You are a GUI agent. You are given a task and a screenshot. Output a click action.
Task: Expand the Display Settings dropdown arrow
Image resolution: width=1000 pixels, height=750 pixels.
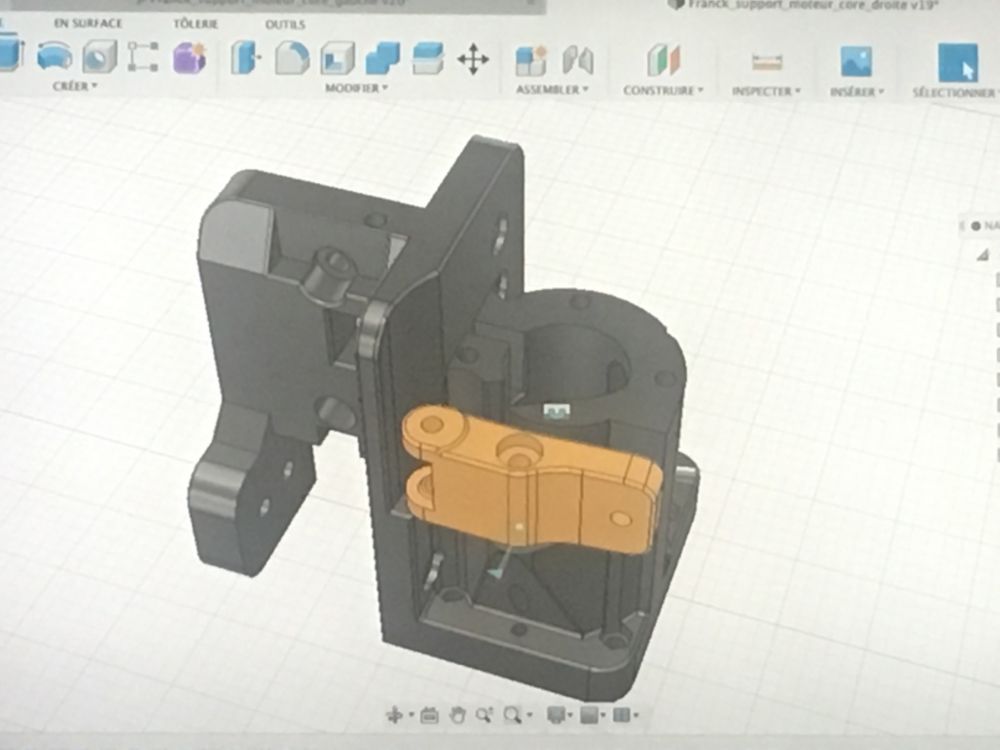pos(570,716)
